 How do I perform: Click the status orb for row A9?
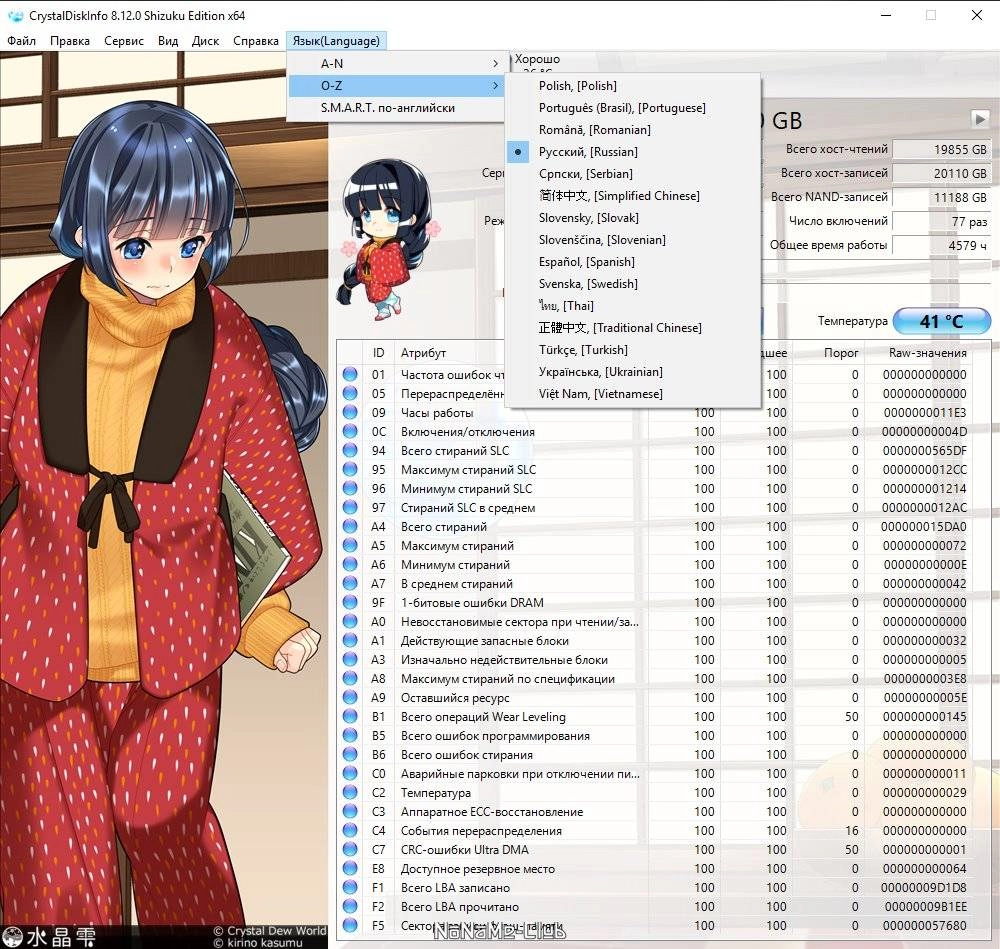pyautogui.click(x=350, y=697)
